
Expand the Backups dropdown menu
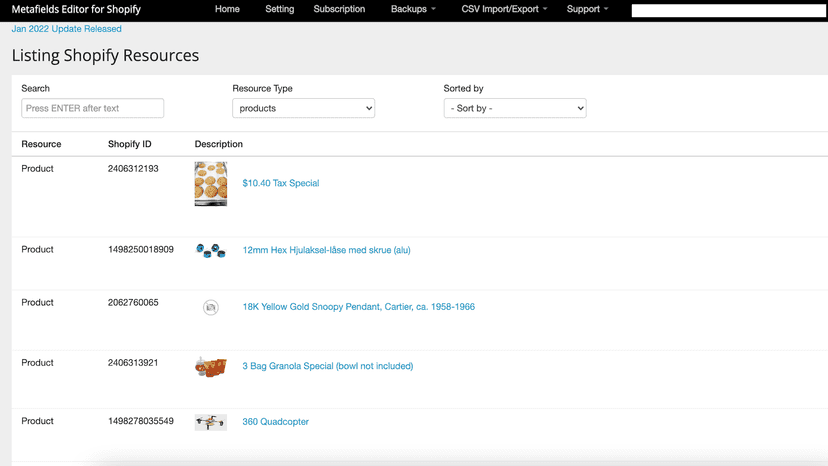(x=413, y=9)
